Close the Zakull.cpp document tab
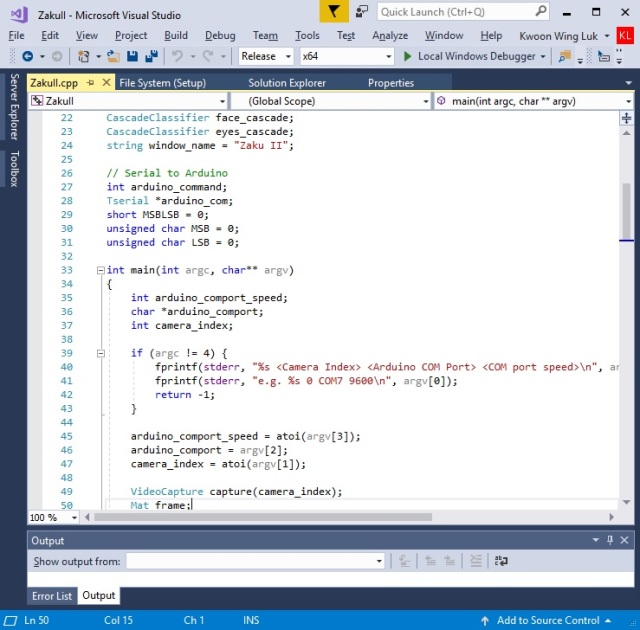 coord(105,83)
